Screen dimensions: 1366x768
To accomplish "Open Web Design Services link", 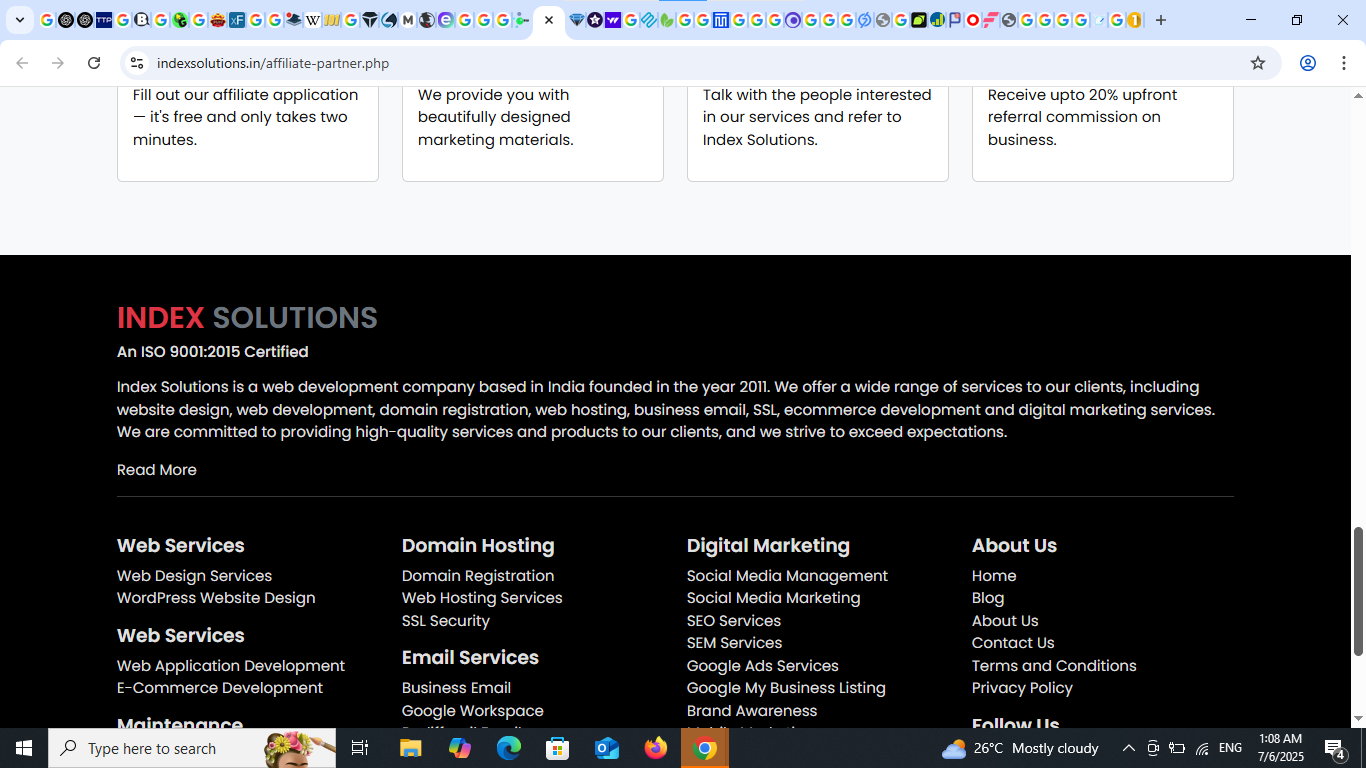I will 194,576.
